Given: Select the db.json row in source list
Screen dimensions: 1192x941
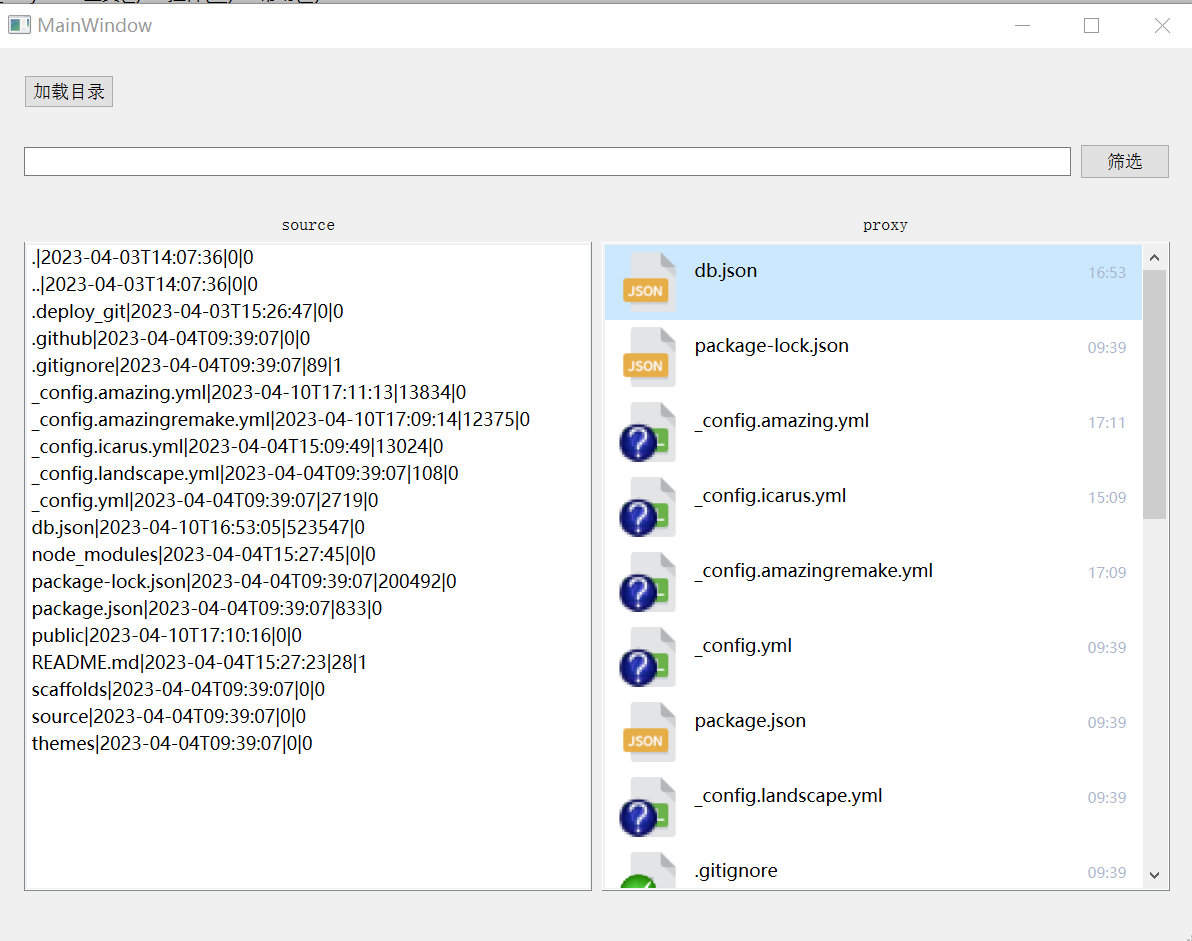Looking at the screenshot, I should coord(308,528).
